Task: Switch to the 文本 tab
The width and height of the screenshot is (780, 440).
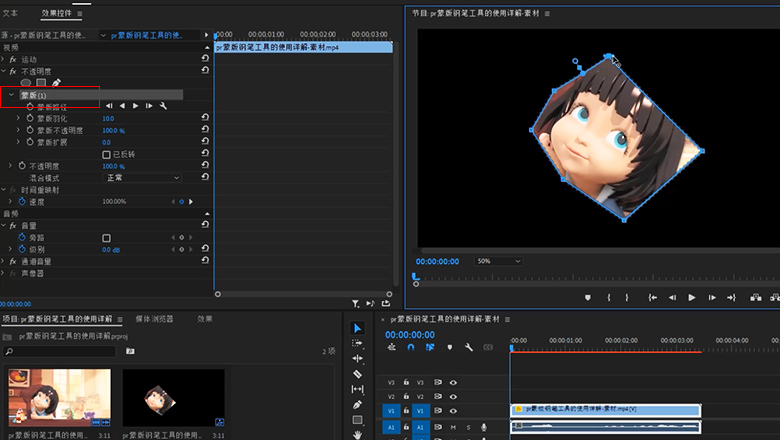Action: (10, 13)
